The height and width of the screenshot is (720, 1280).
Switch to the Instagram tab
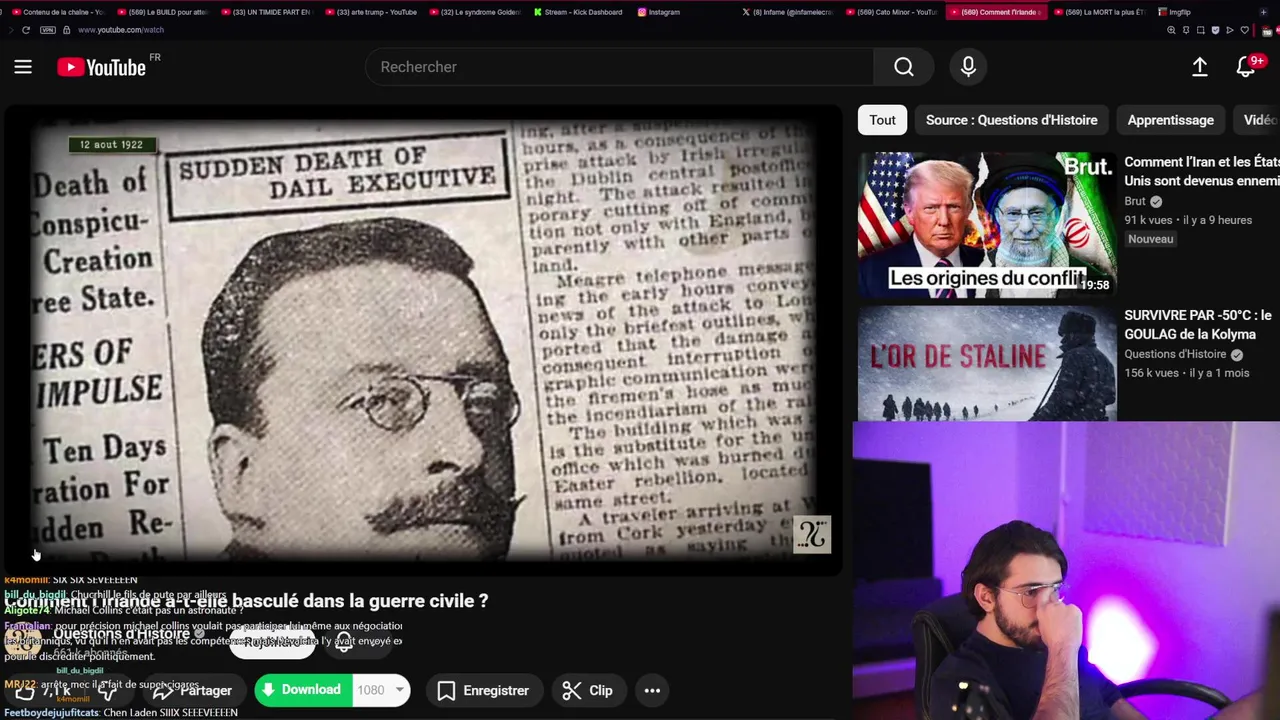(659, 12)
